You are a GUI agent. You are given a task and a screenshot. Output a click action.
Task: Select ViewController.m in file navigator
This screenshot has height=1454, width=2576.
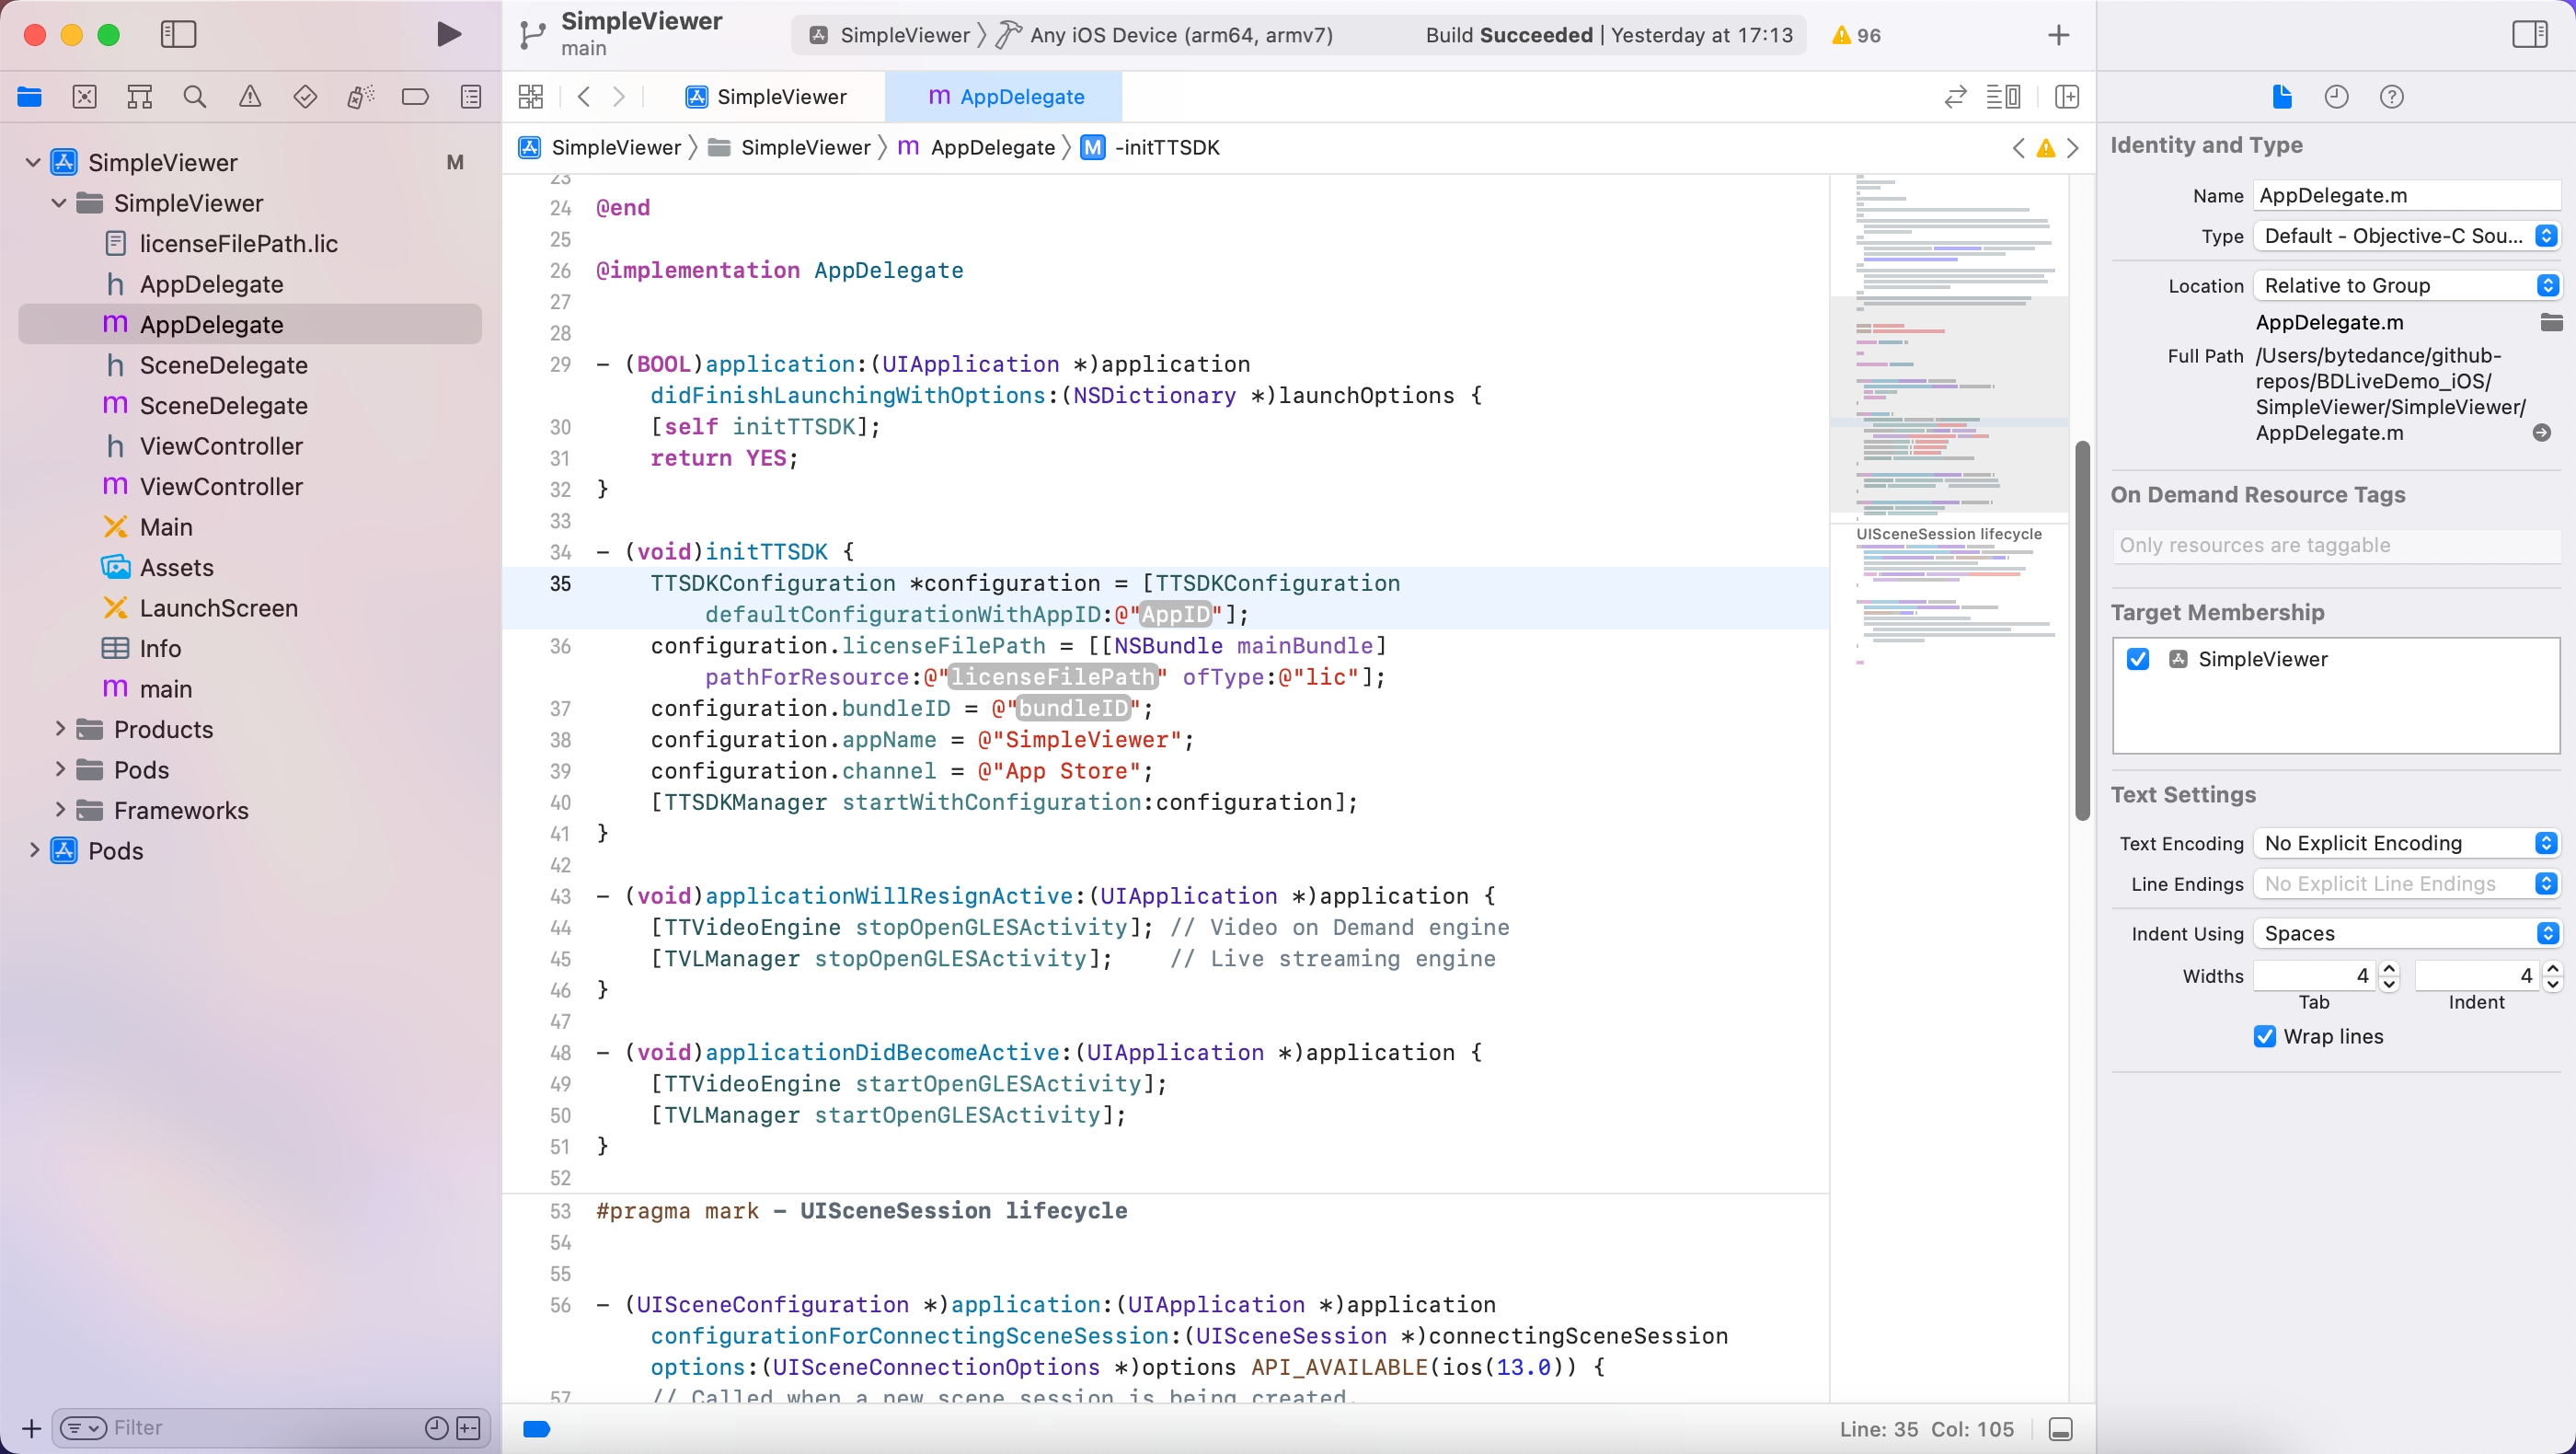click(x=220, y=487)
